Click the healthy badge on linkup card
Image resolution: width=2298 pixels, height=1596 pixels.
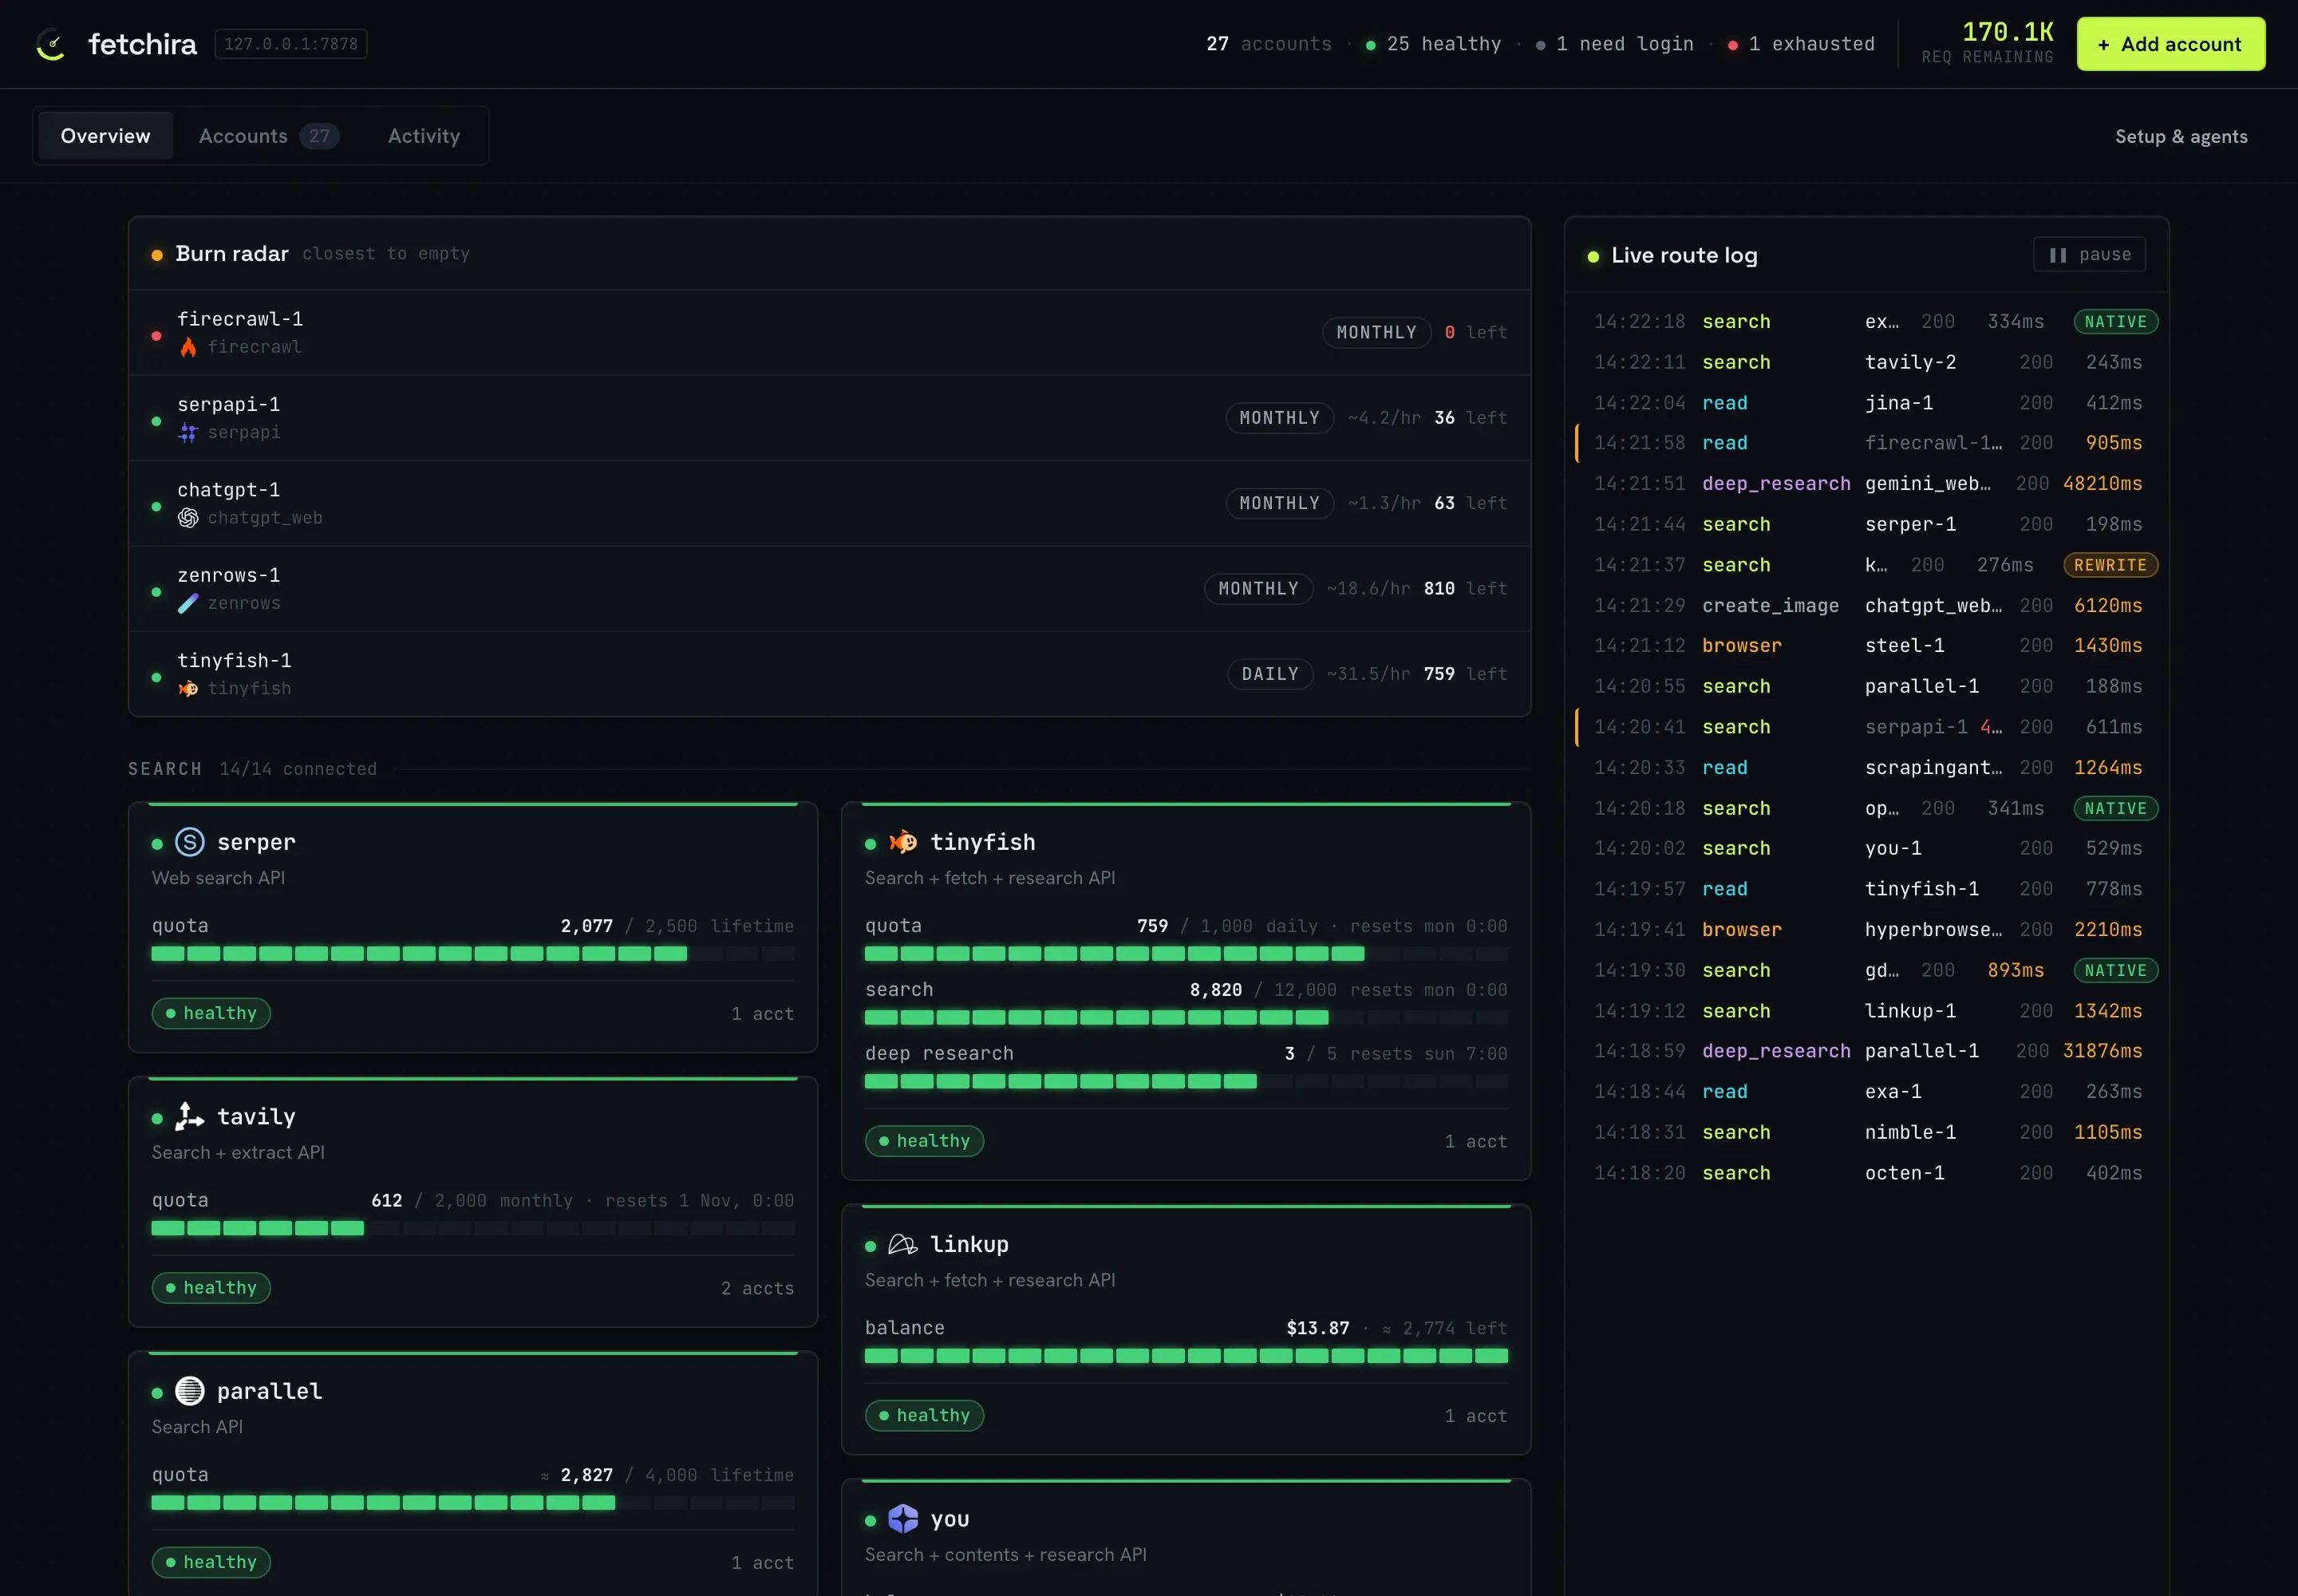point(924,1415)
